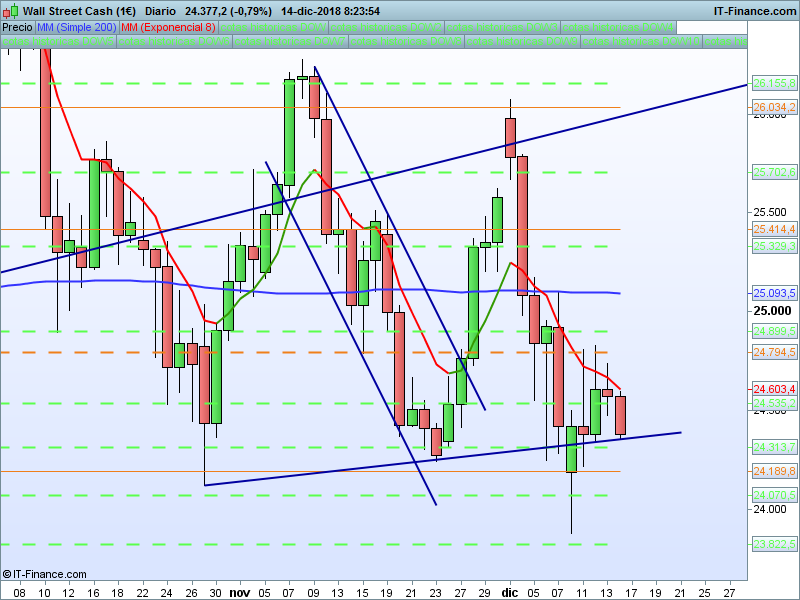Click the candlestick chart icon beside Wall Street Cash
The height and width of the screenshot is (600, 800).
(x=10, y=11)
